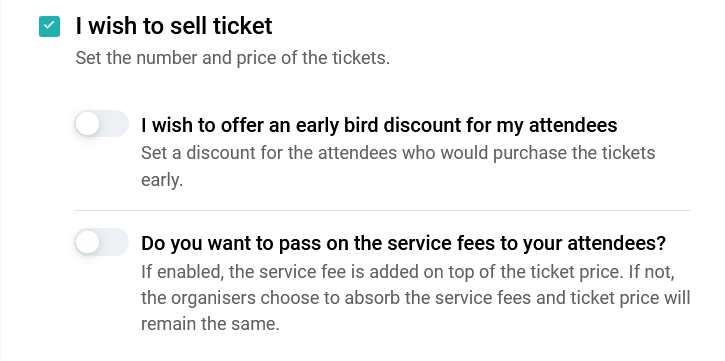The height and width of the screenshot is (361, 725).
Task: Uncheck the "I wish to sell ticket" checkbox
Action: [x=49, y=26]
